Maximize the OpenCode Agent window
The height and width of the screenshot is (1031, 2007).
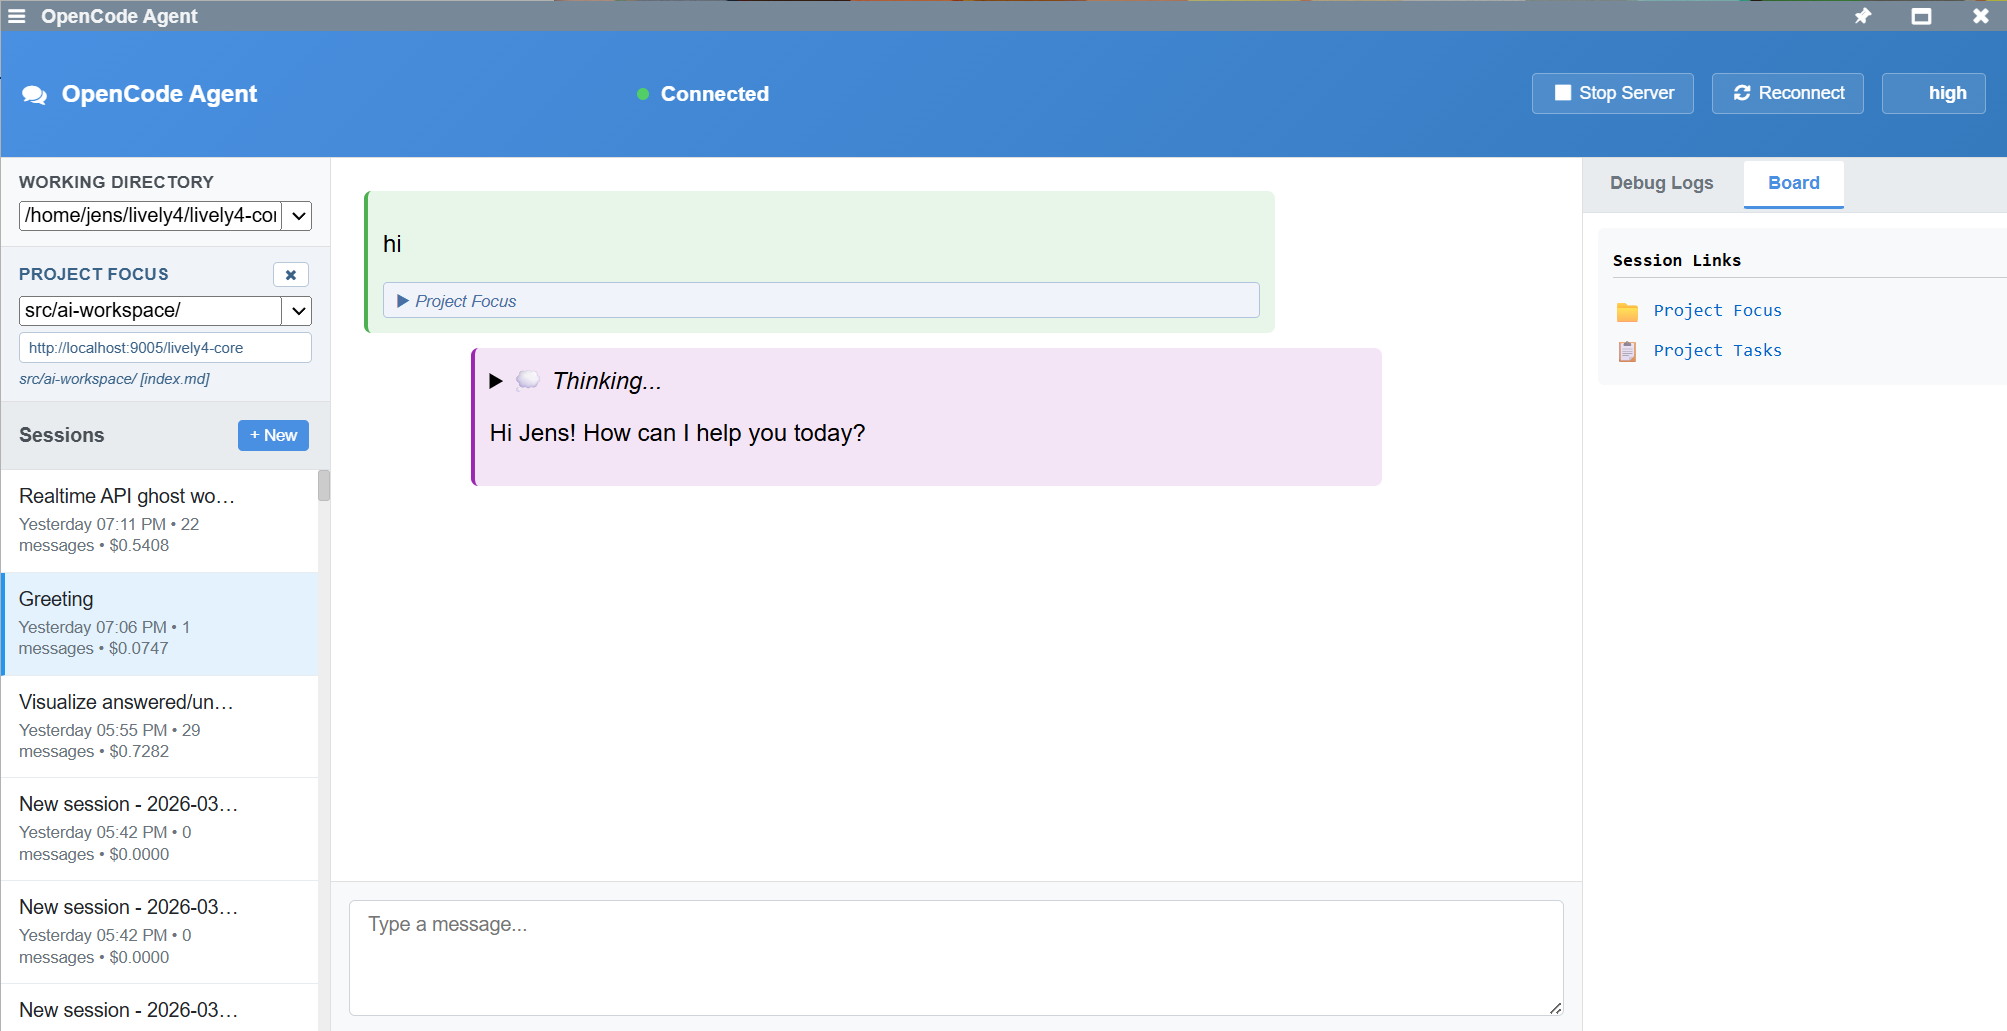(1921, 16)
